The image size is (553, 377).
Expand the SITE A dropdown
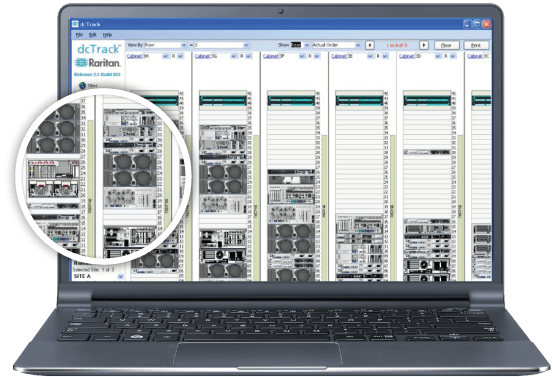coord(120,276)
